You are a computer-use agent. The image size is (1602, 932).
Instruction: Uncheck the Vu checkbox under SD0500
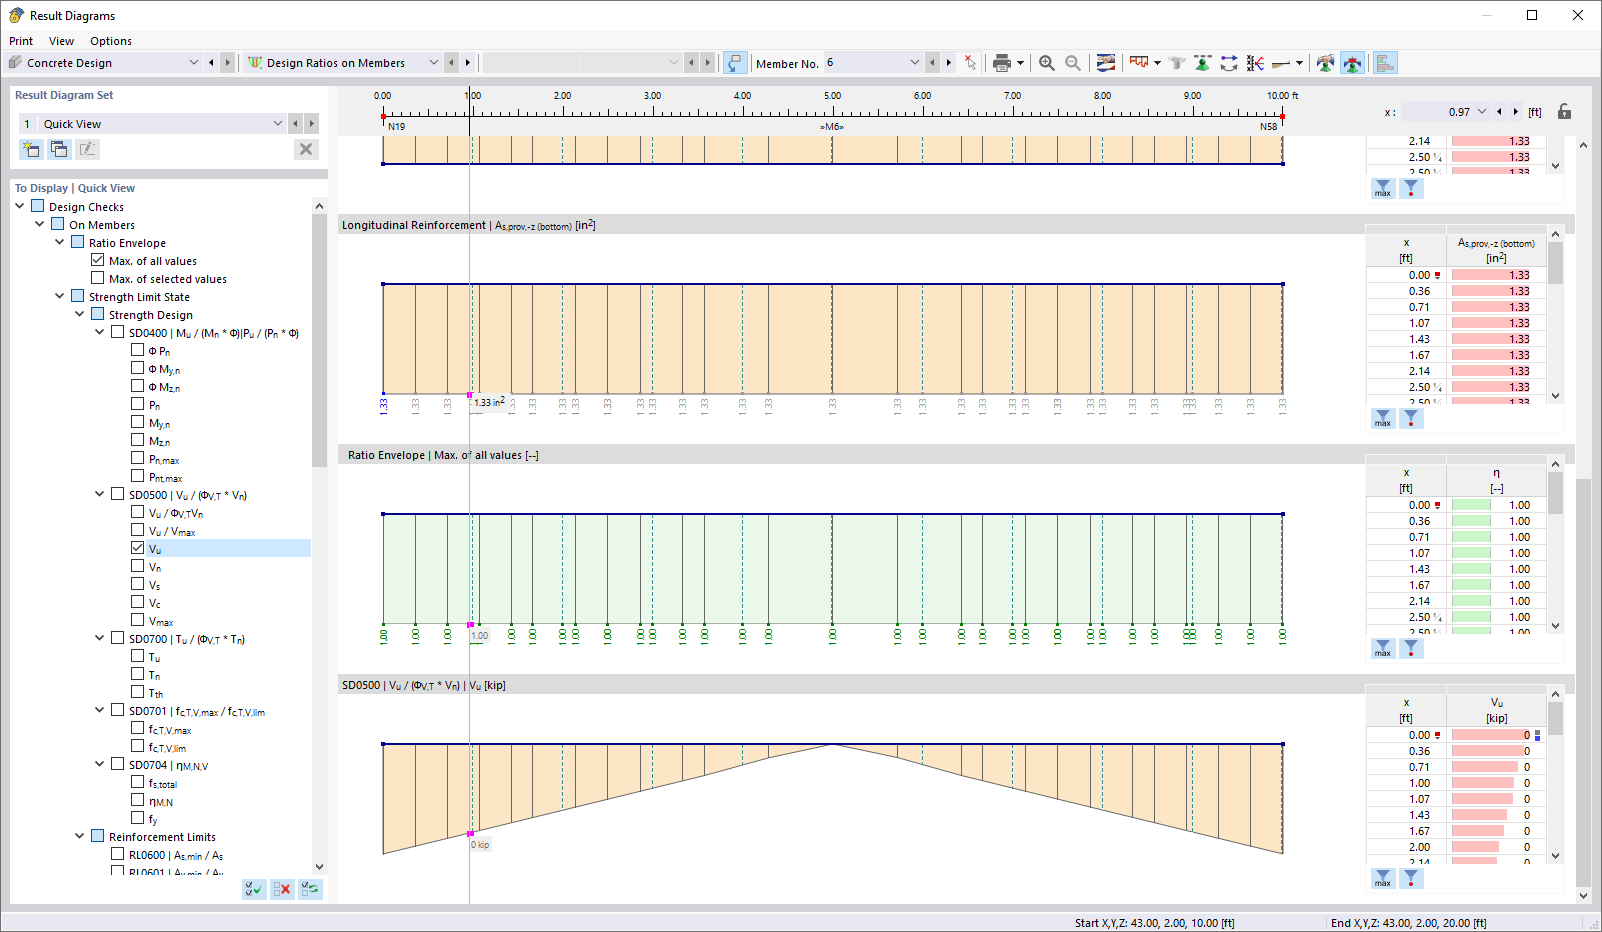tap(138, 547)
